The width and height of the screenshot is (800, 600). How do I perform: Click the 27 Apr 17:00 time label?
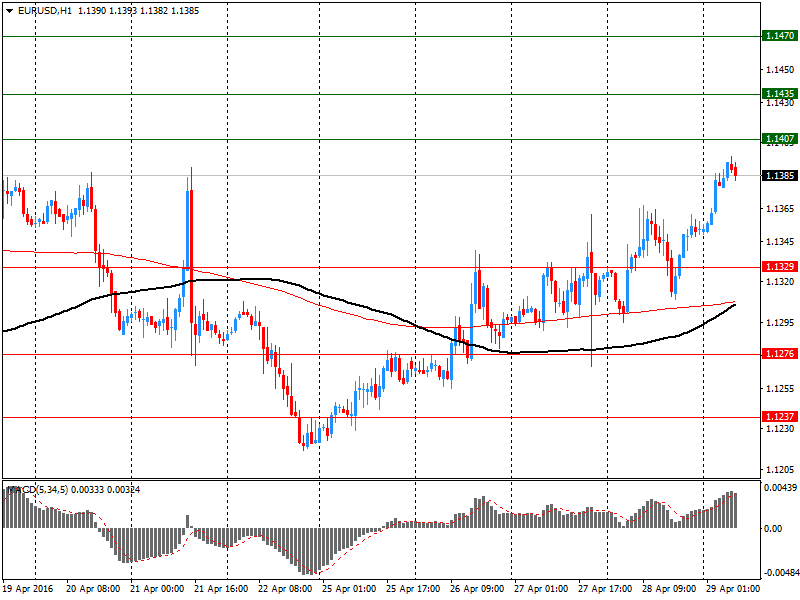coord(605,589)
